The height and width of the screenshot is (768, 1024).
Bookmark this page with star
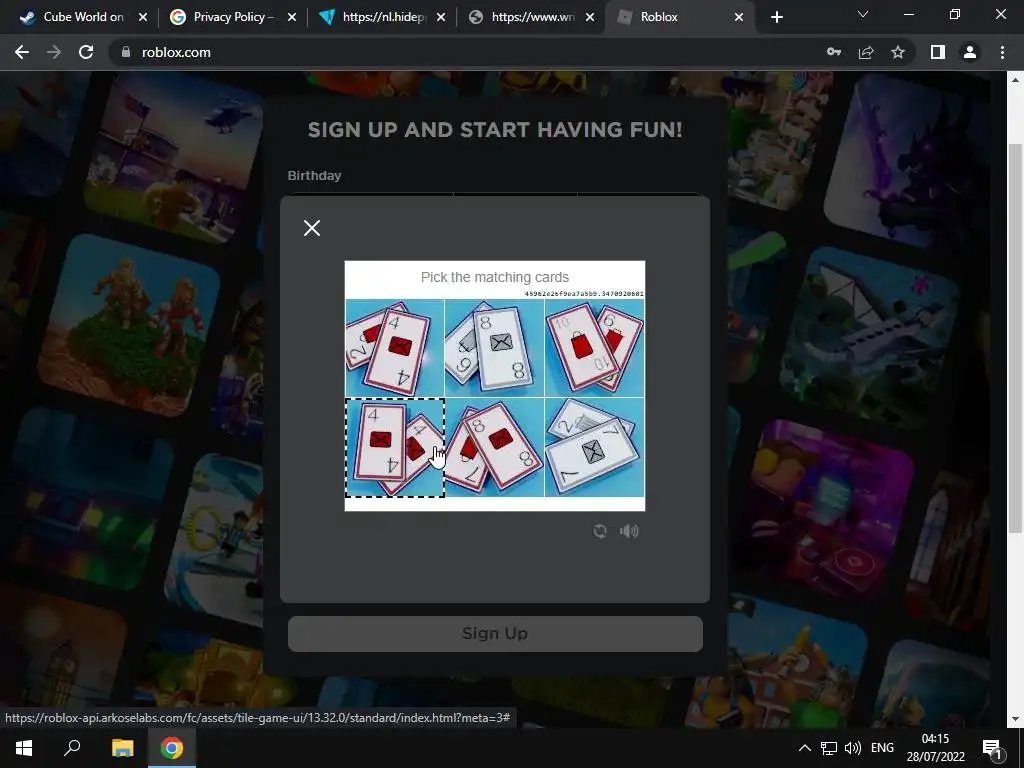point(898,52)
